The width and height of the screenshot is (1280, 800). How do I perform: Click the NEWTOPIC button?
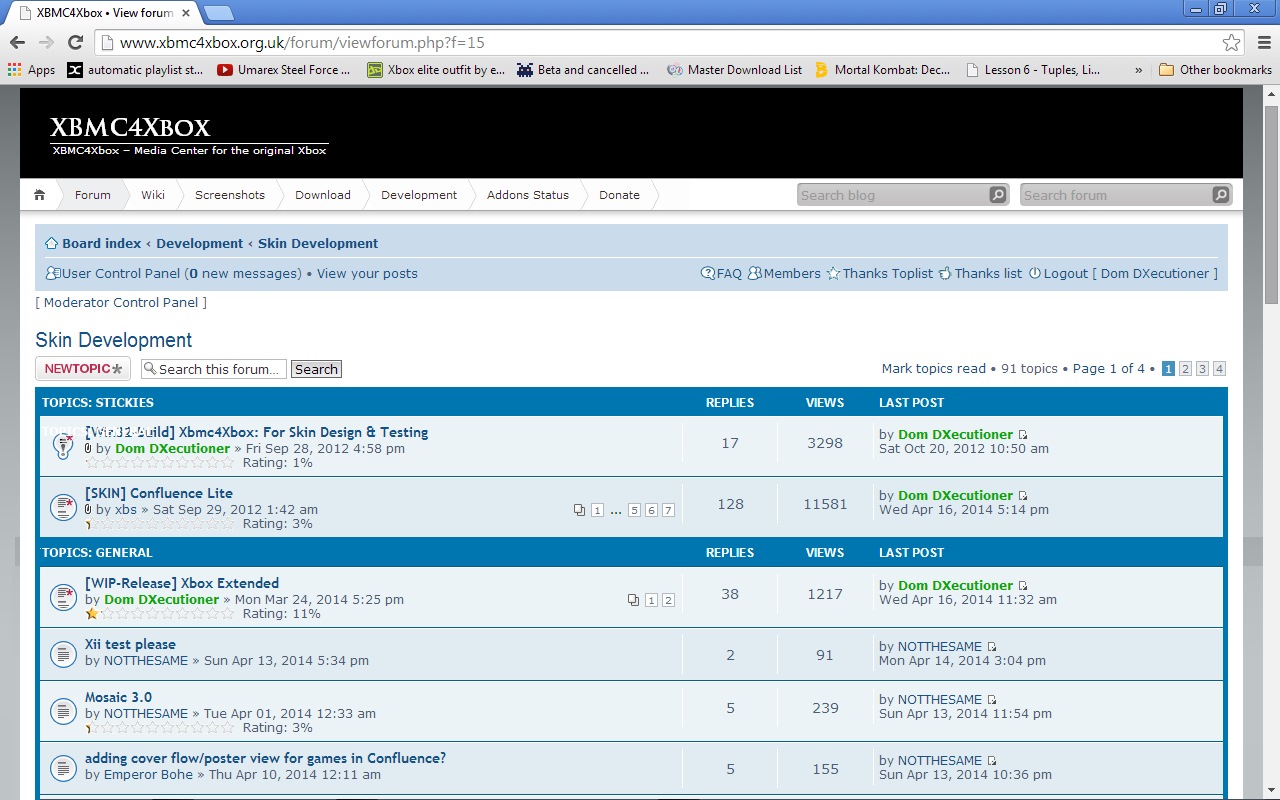pyautogui.click(x=83, y=369)
